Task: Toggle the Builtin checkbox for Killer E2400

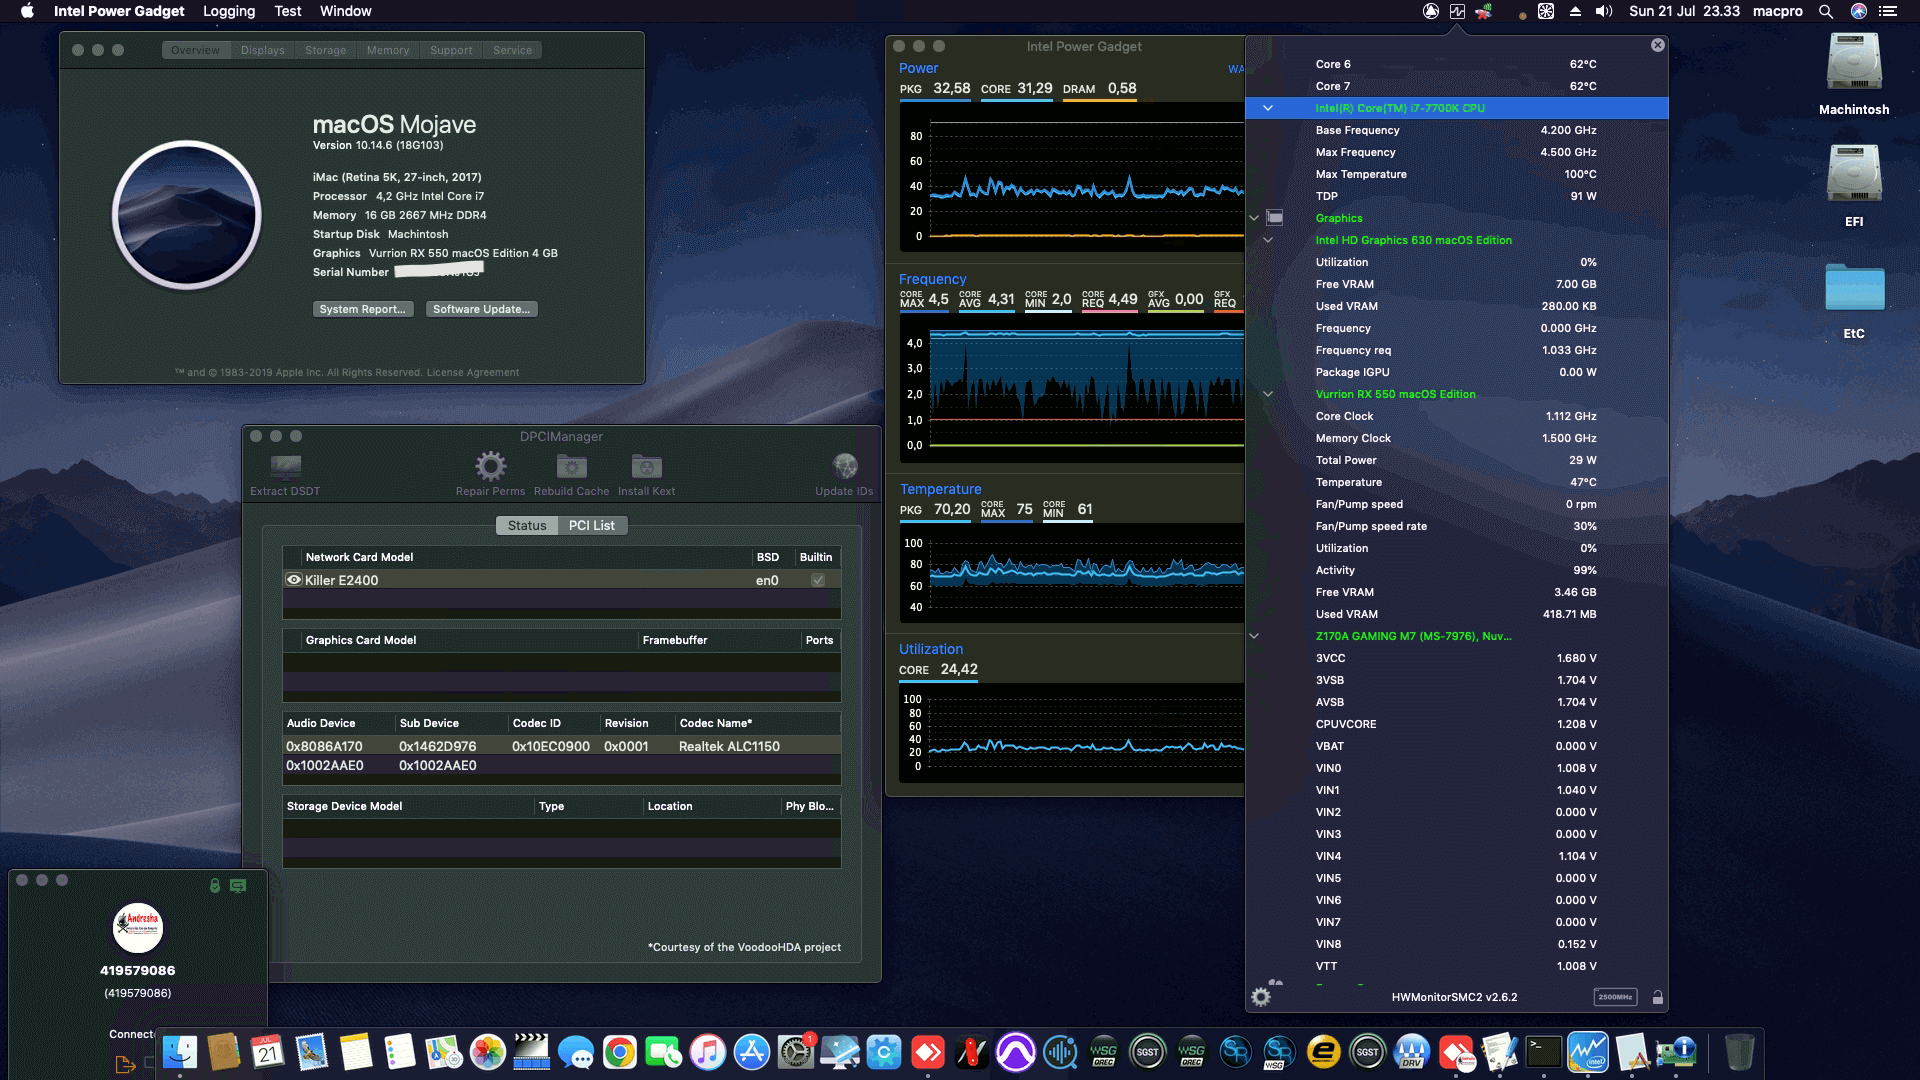Action: [x=817, y=580]
